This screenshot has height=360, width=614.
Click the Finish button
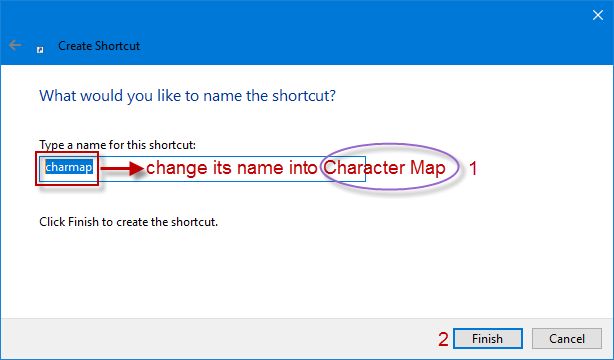(488, 338)
